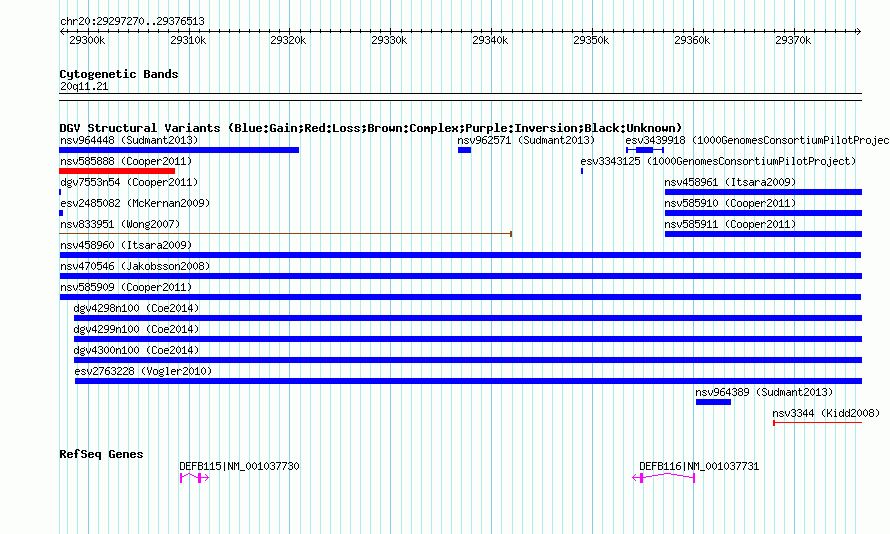Select the blue nsv964448 gain bar
Image resolution: width=890 pixels, height=534 pixels.
tap(179, 150)
